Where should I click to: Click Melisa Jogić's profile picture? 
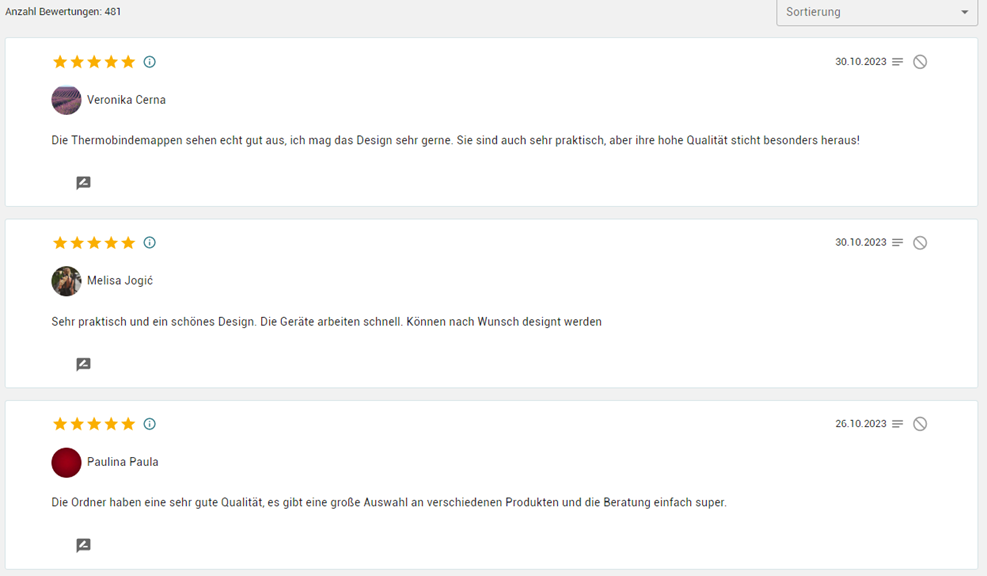(x=66, y=281)
